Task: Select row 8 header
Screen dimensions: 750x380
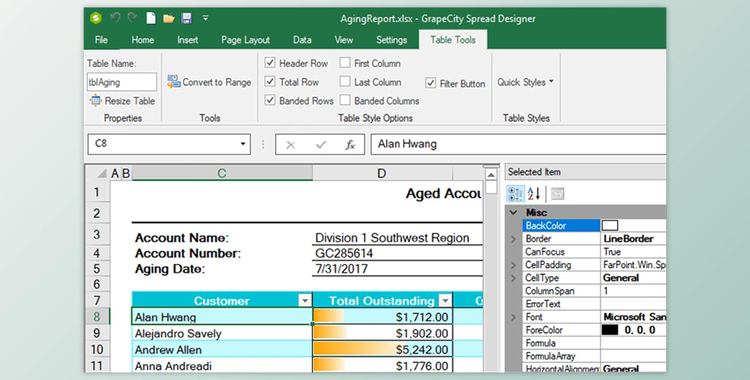Action: tap(97, 316)
